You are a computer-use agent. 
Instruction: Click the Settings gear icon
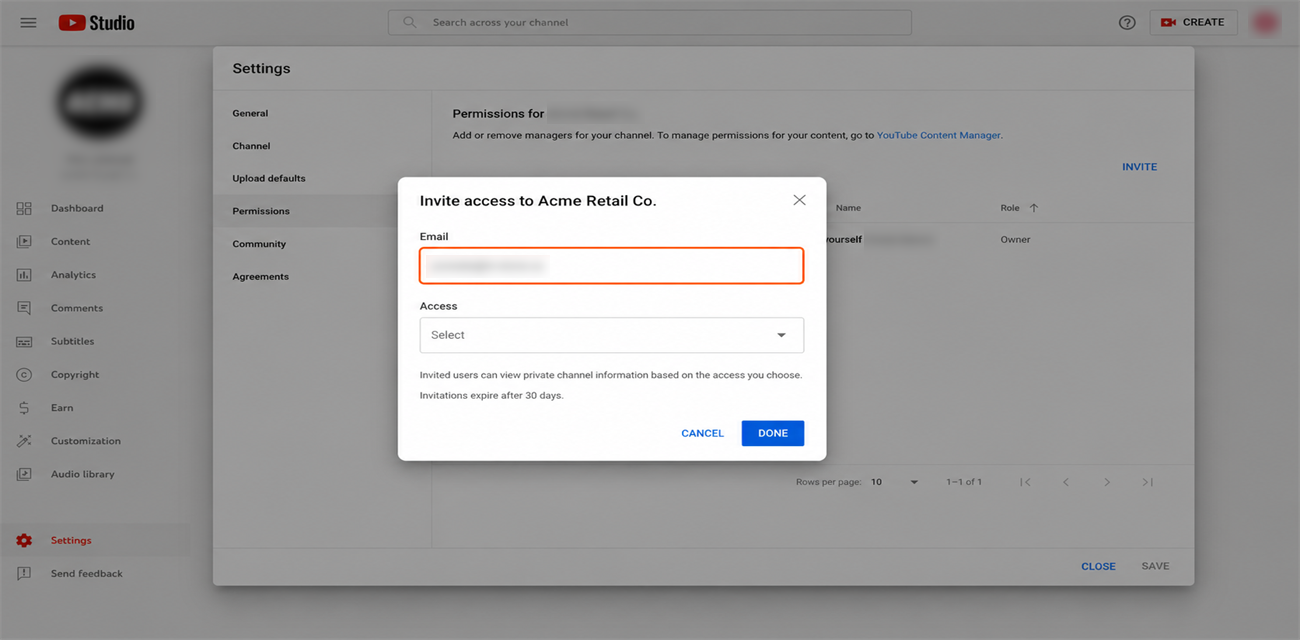24,540
